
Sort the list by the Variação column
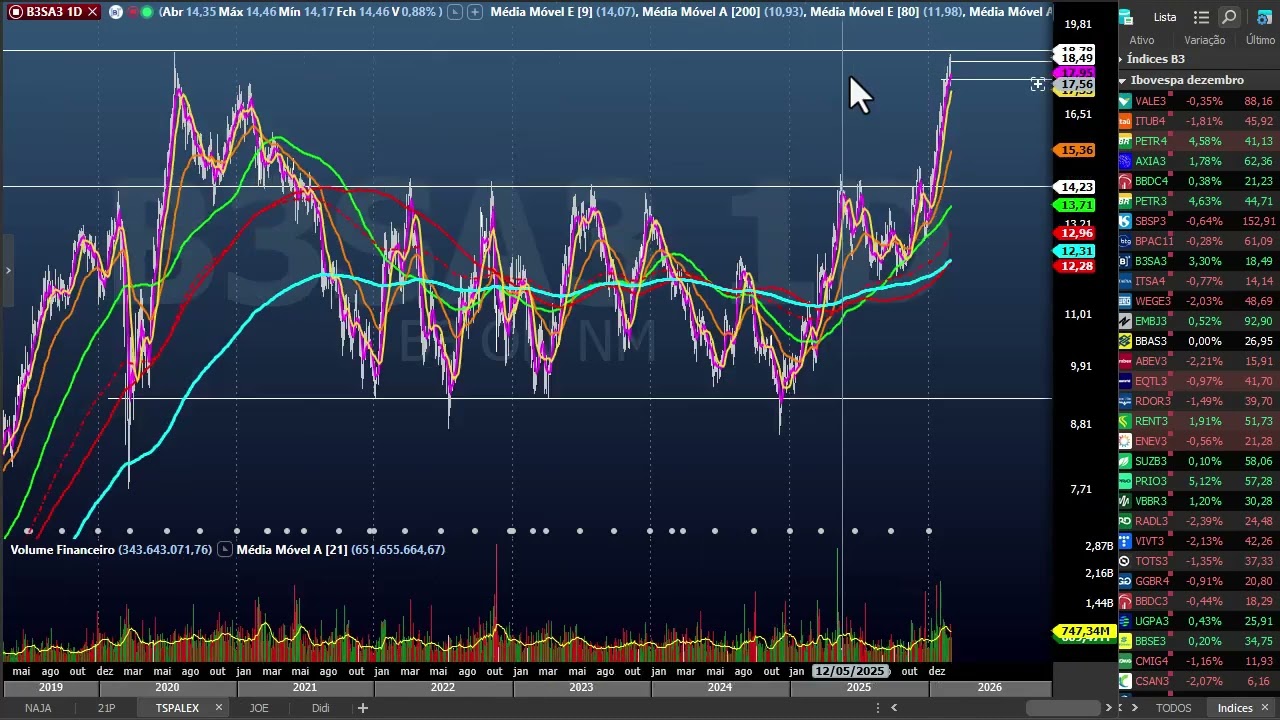tap(1204, 40)
